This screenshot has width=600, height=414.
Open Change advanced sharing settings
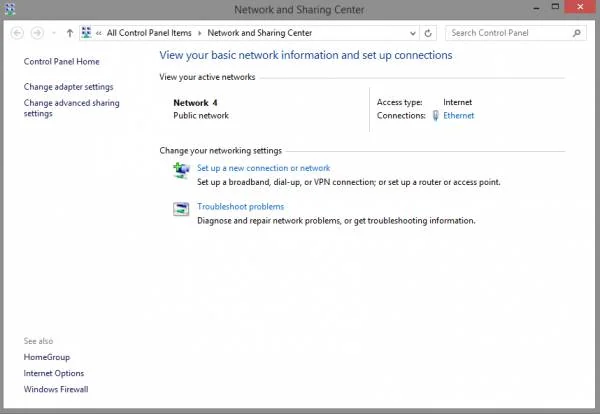coord(72,108)
